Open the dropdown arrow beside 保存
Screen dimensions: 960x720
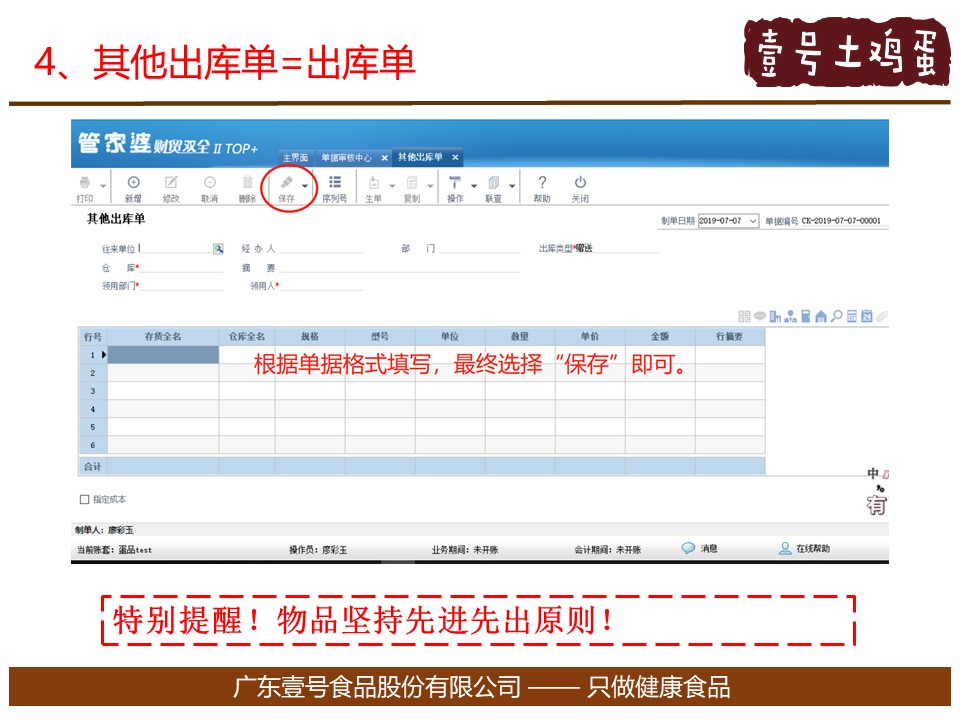(305, 185)
